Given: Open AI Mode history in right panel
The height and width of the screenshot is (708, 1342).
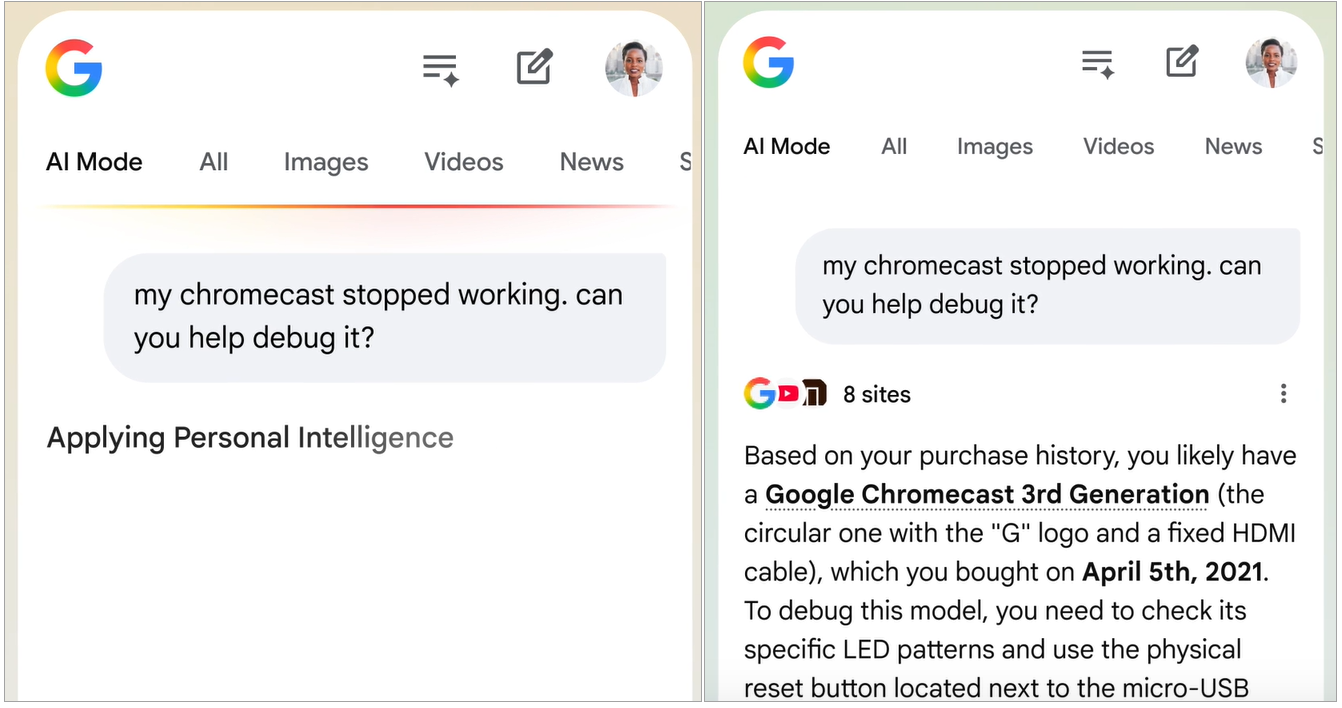Looking at the screenshot, I should pyautogui.click(x=1098, y=63).
